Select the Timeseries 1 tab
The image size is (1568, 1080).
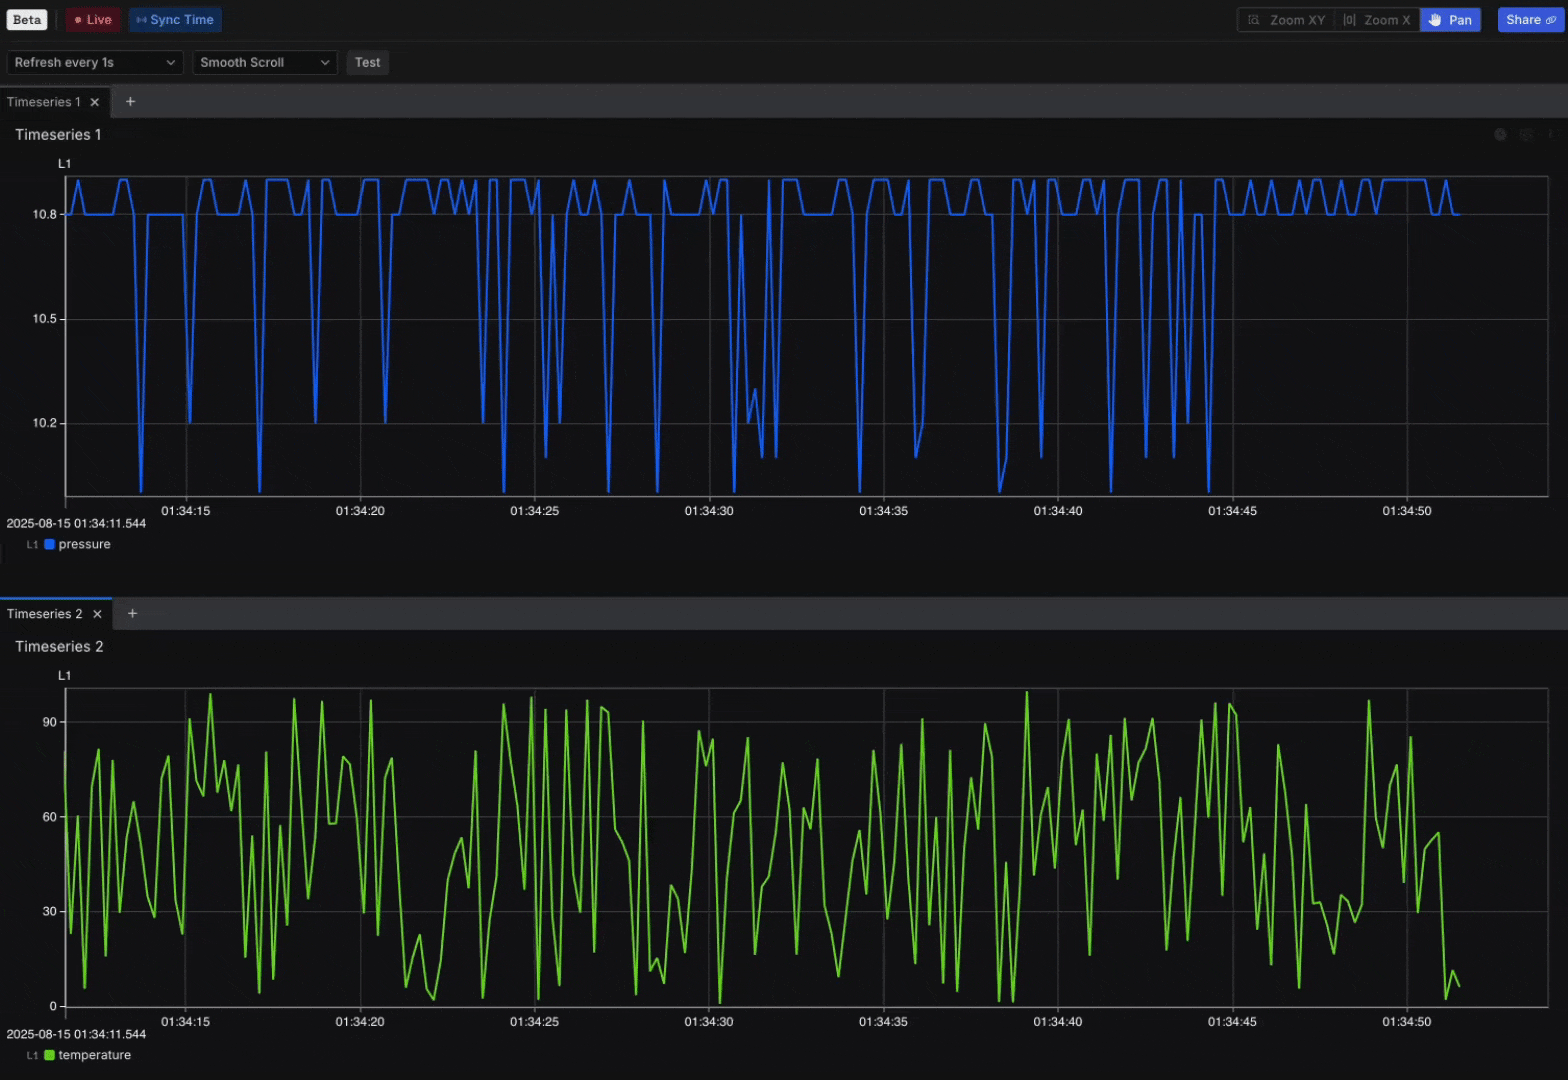43,102
